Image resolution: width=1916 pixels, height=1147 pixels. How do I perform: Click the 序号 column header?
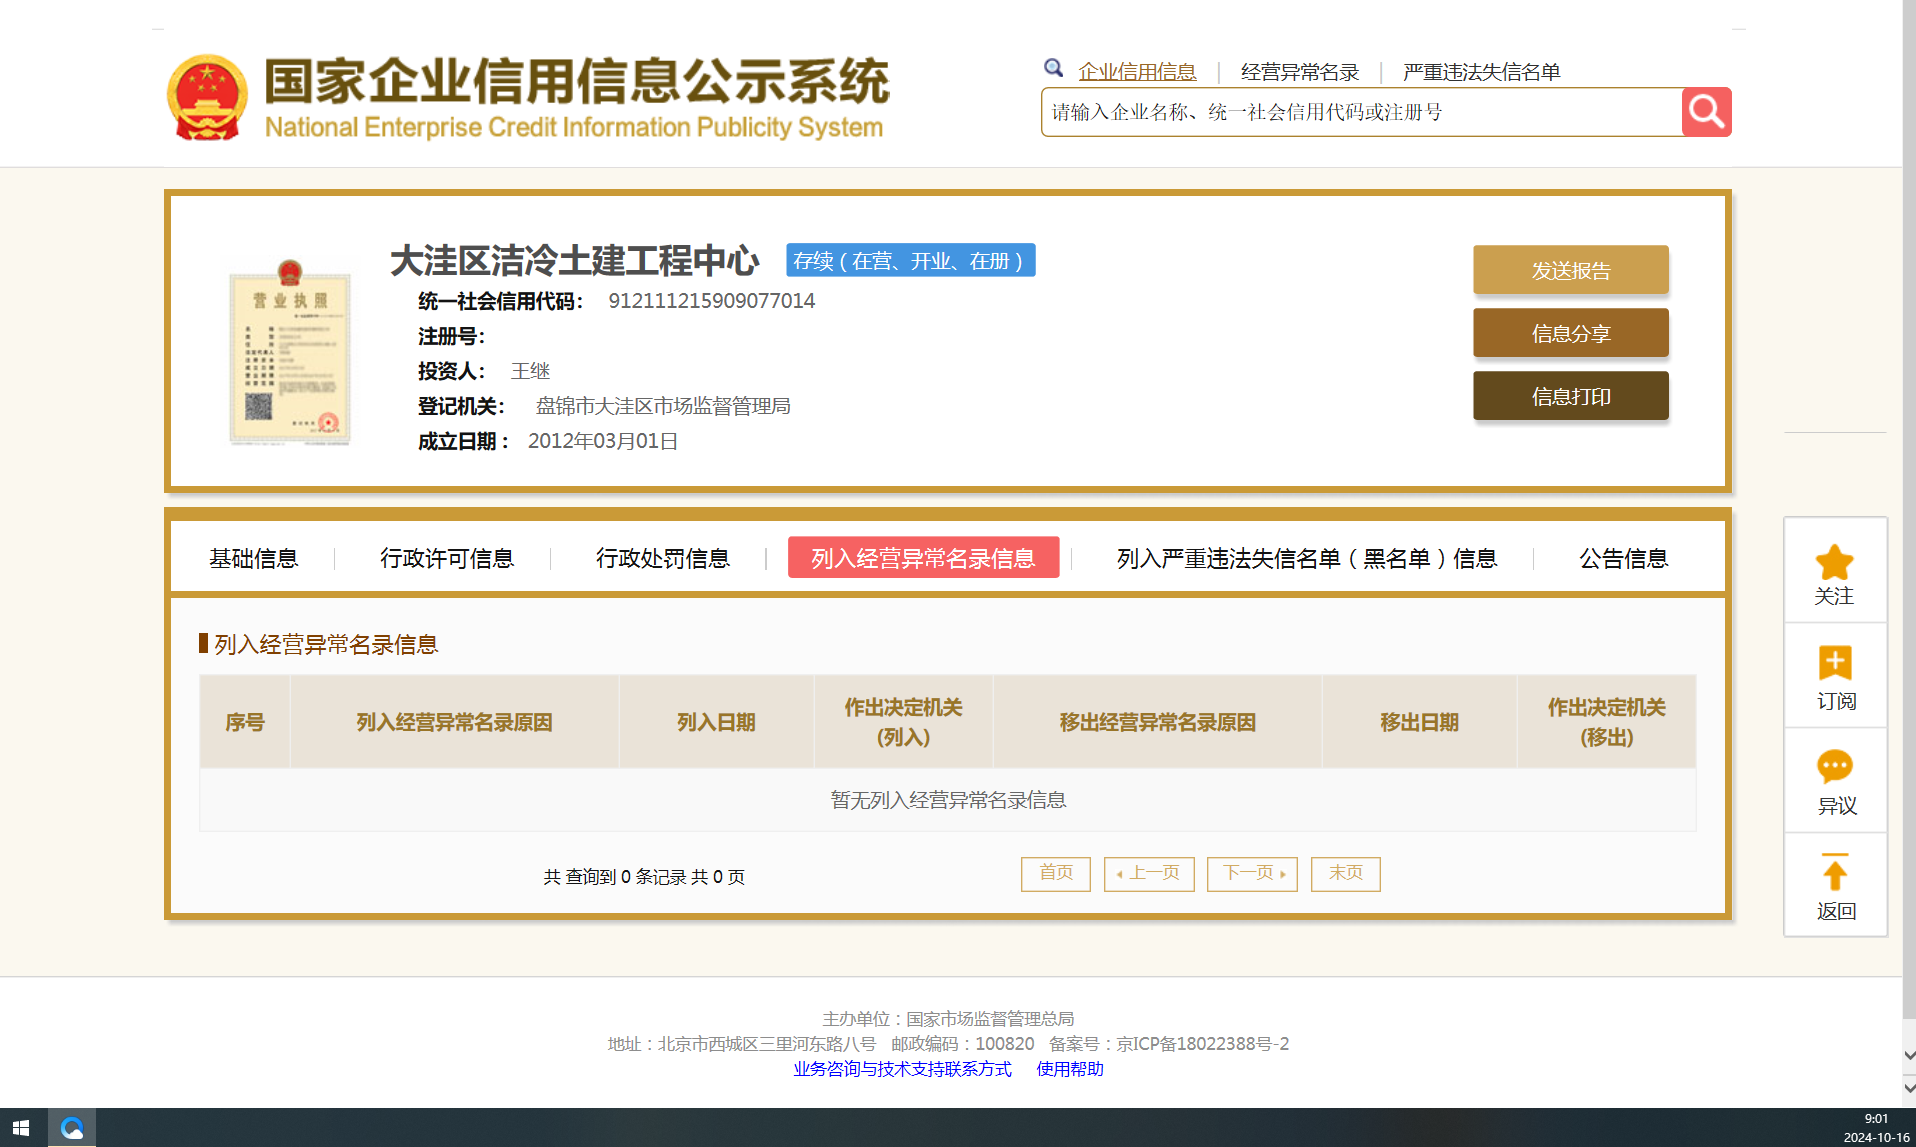(244, 722)
